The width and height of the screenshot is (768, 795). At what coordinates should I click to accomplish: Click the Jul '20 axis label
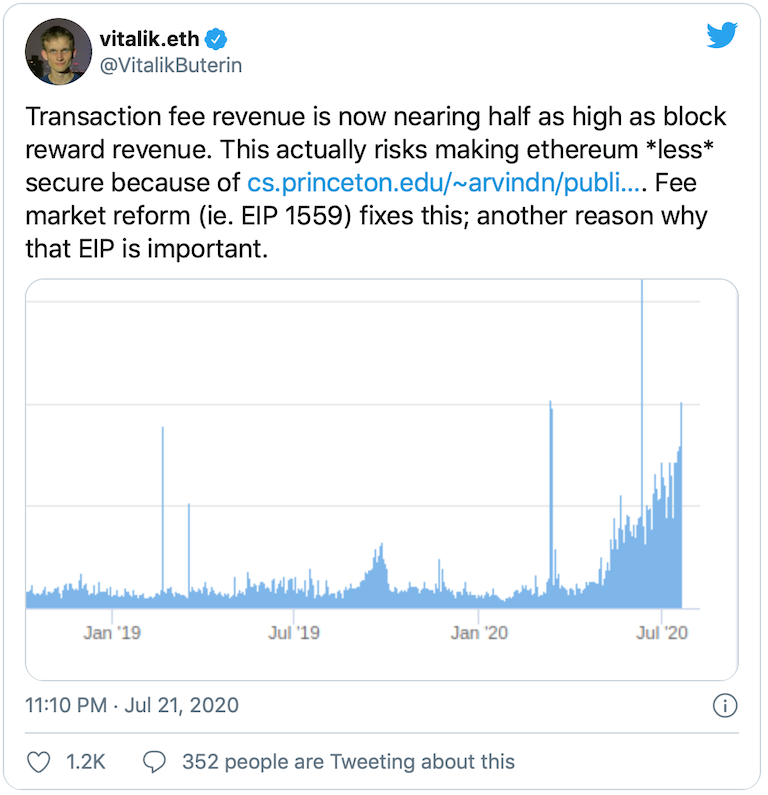[662, 632]
